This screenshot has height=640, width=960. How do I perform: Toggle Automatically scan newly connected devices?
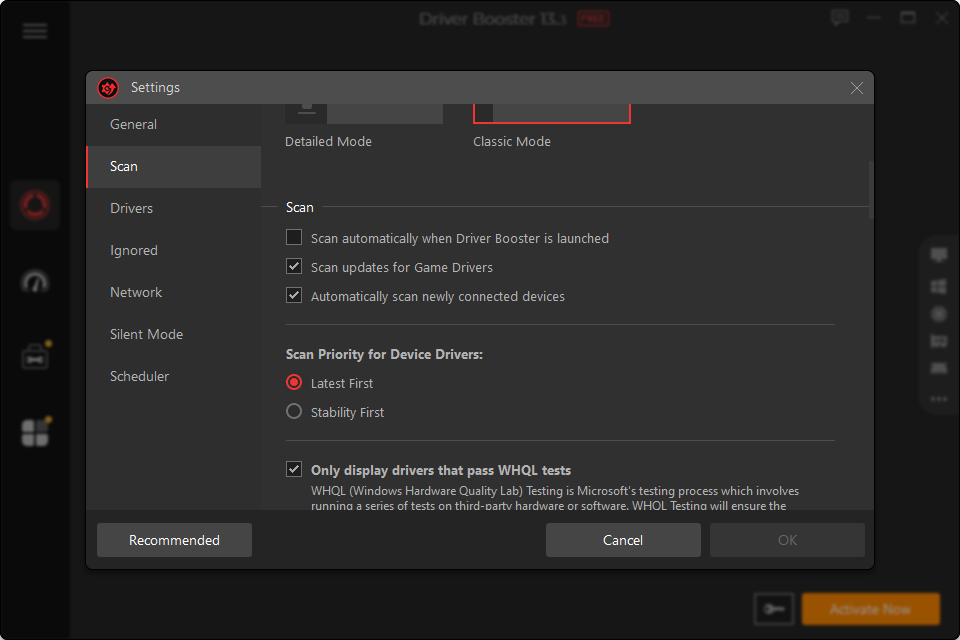294,295
